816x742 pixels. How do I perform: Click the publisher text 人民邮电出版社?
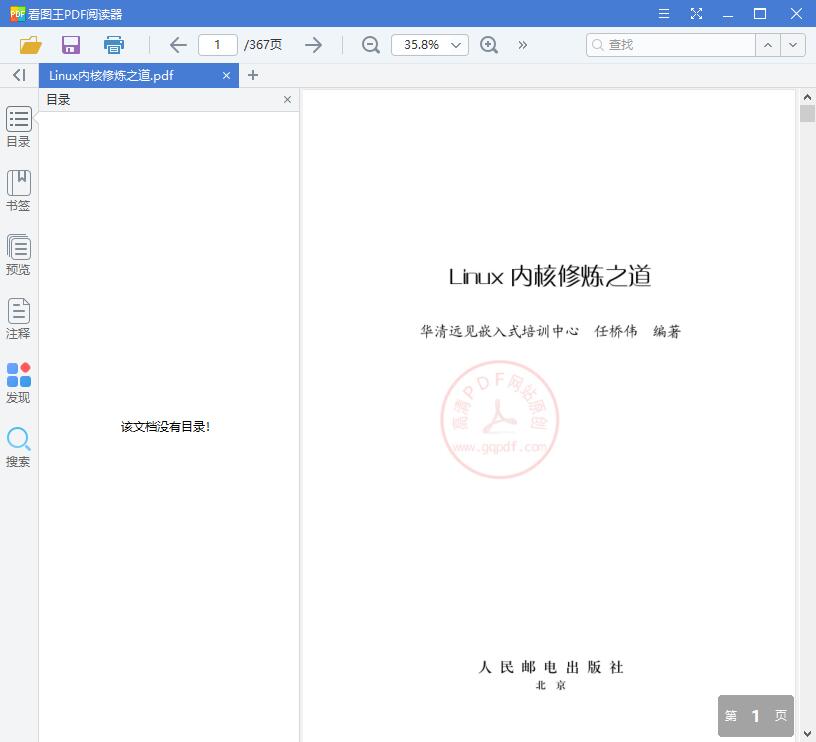click(x=551, y=667)
